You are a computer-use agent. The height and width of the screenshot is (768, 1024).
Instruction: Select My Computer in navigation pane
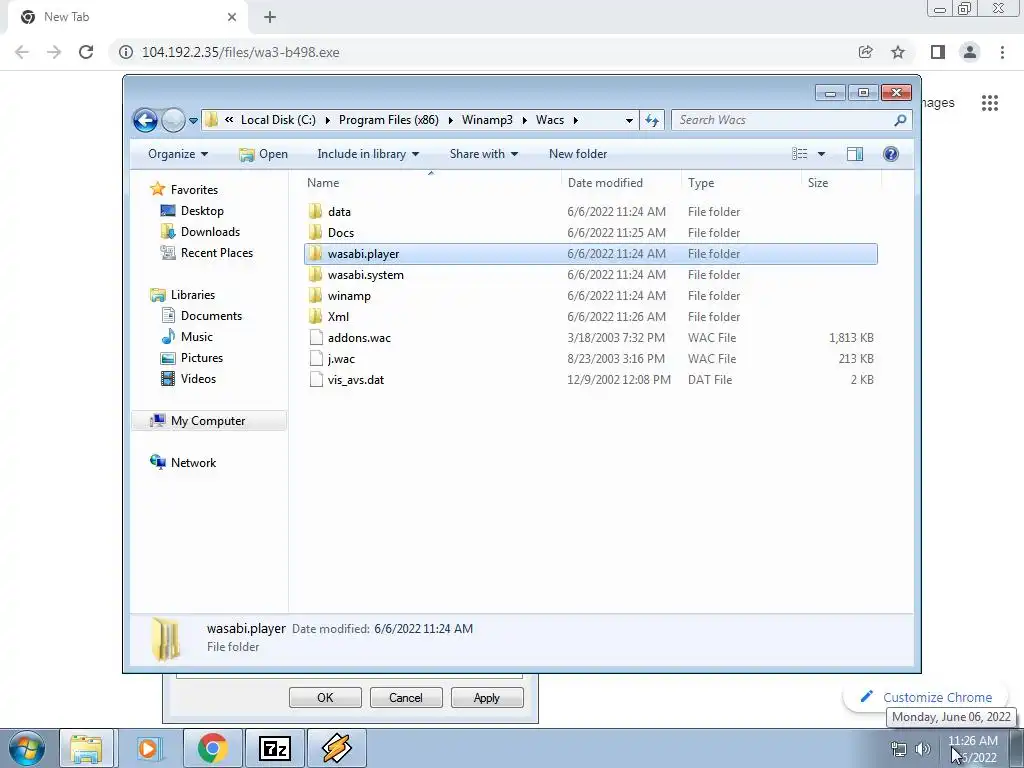208,421
